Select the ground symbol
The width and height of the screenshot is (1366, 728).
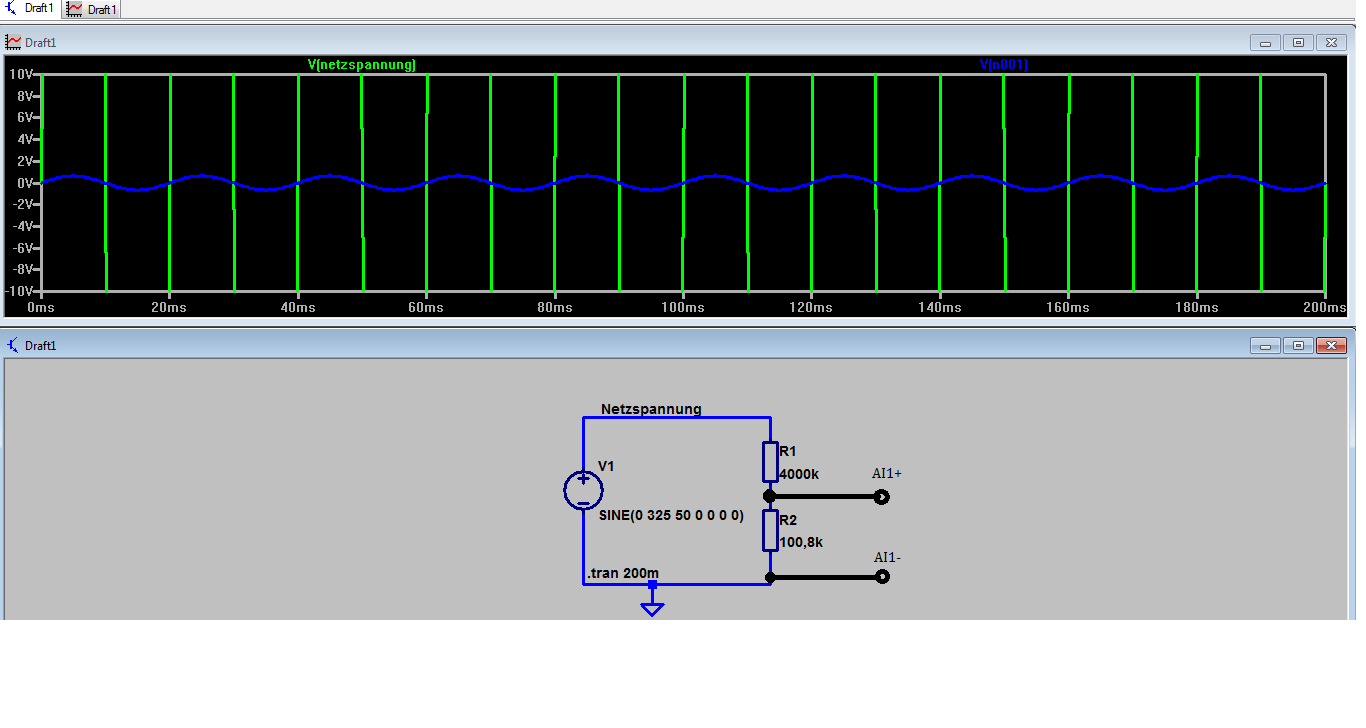(x=652, y=609)
